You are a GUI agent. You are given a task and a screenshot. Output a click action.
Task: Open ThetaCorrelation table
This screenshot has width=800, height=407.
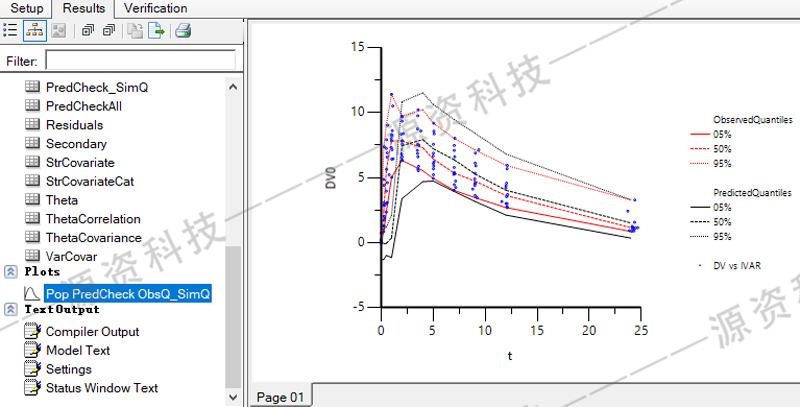[x=93, y=219]
